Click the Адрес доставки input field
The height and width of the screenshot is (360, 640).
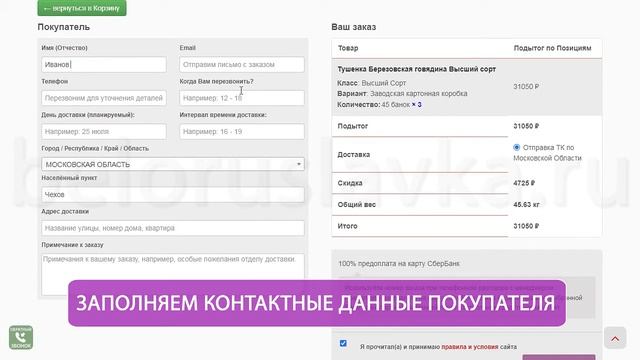point(173,228)
